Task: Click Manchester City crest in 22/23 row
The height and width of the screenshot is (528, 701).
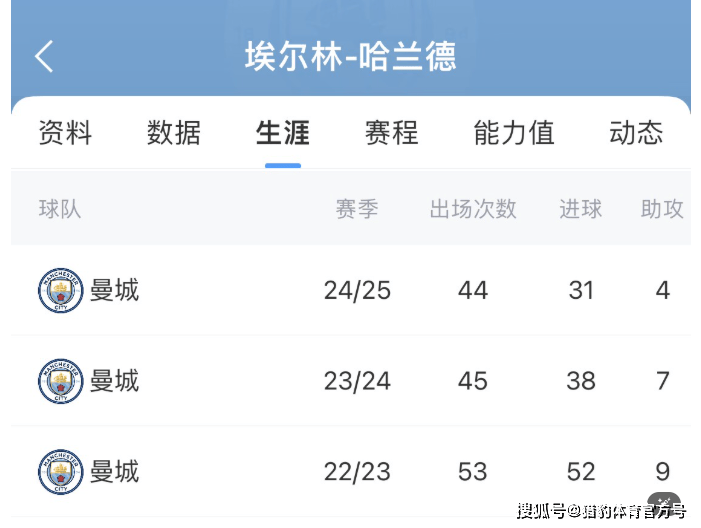Action: [61, 472]
